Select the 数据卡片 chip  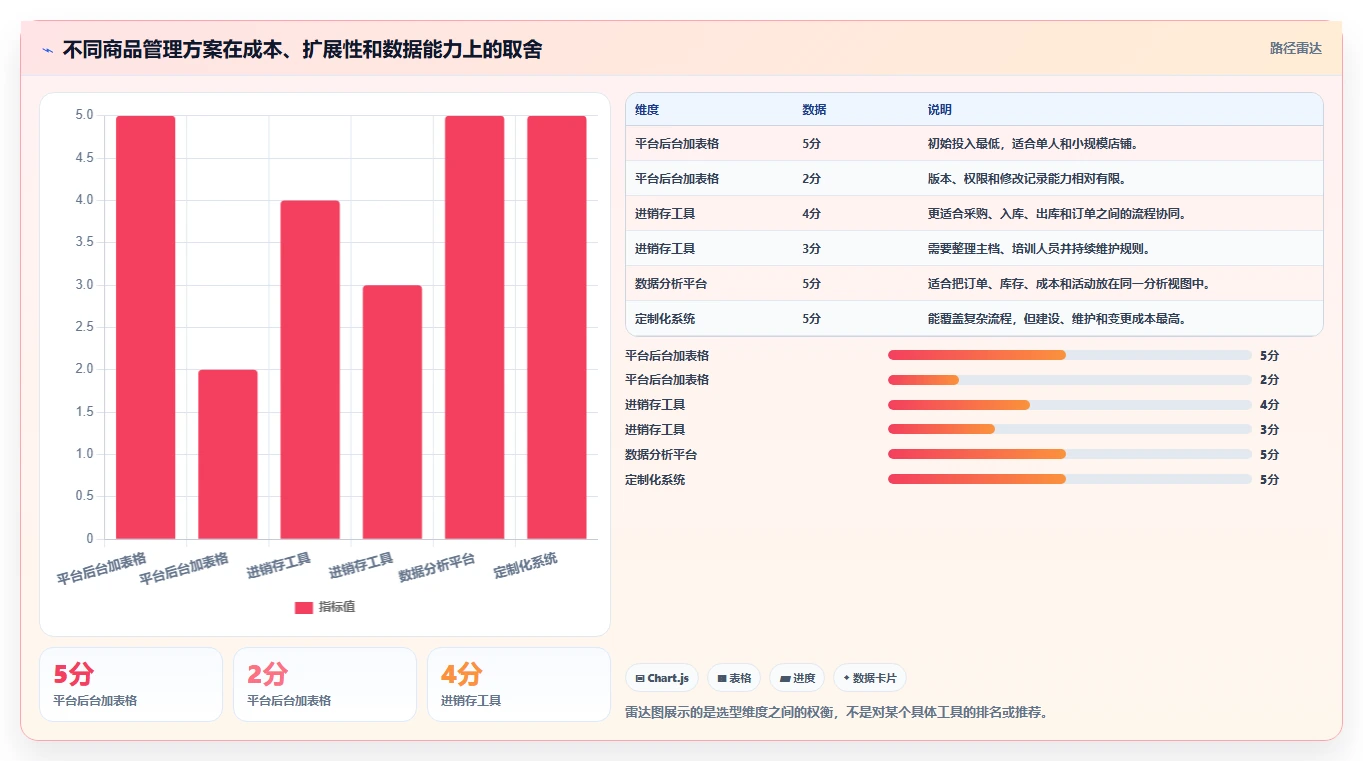[x=870, y=678]
